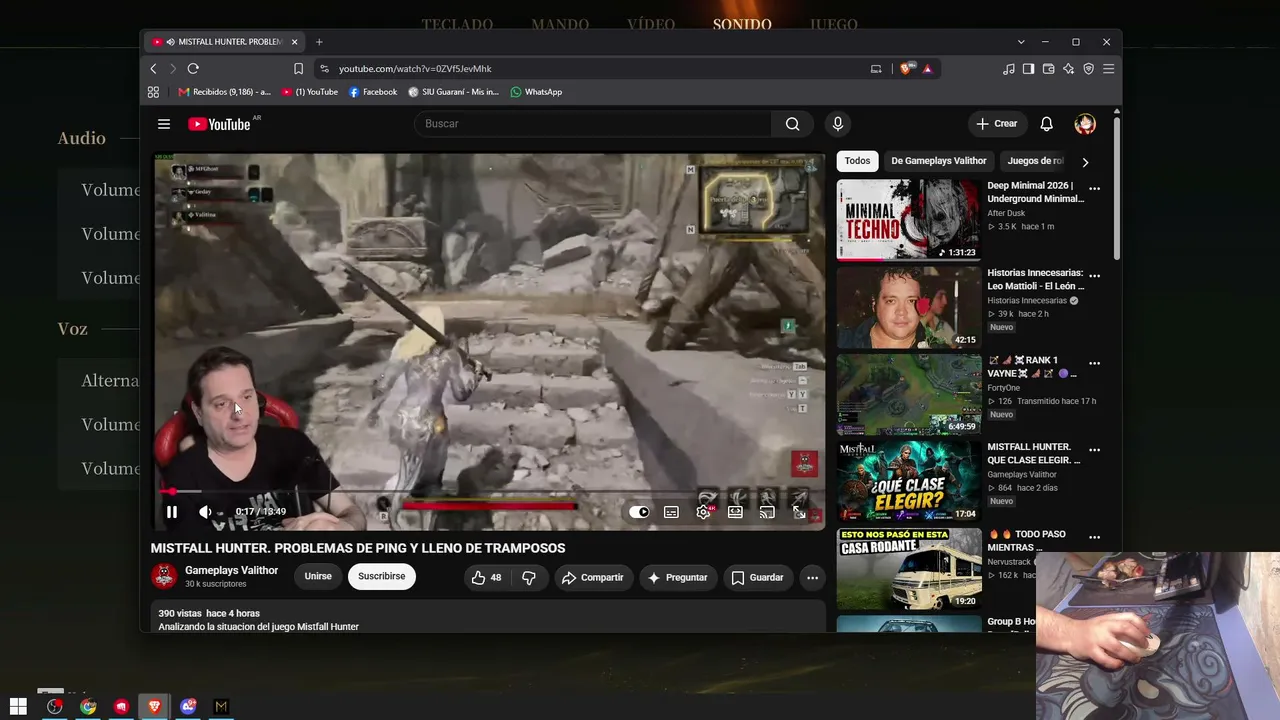Screen dimensions: 1280x720
Task: Close the Mistfall Hunter YouTube tab
Action: click(294, 42)
